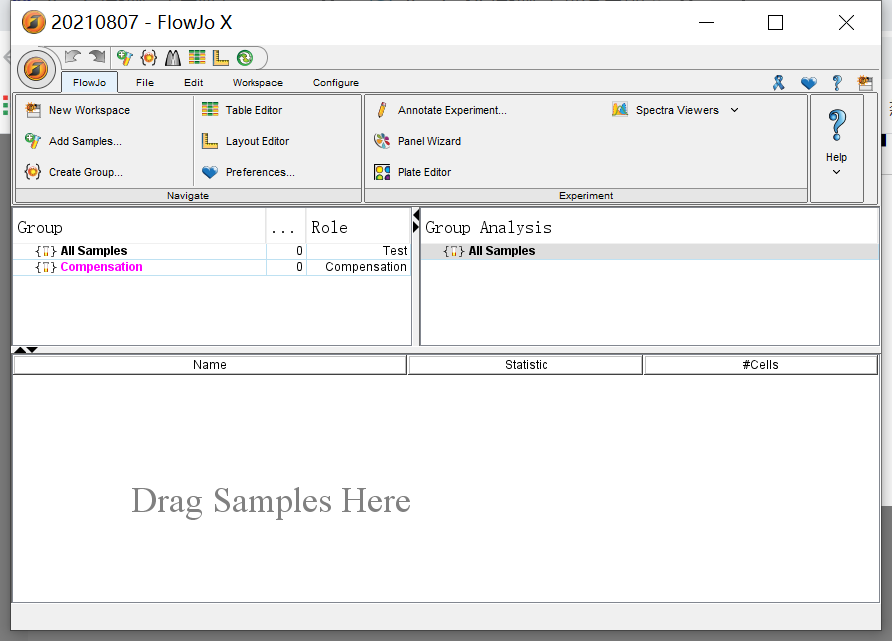Click the blue heart icon beside the tabs
This screenshot has height=641, width=892.
pyautogui.click(x=808, y=83)
